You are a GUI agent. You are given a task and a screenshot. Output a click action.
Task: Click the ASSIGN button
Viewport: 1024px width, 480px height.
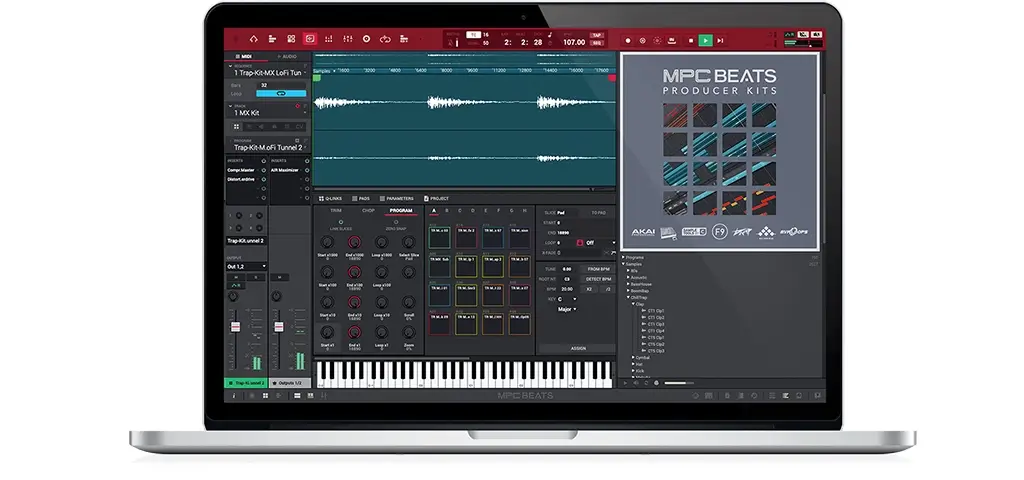[x=578, y=348]
